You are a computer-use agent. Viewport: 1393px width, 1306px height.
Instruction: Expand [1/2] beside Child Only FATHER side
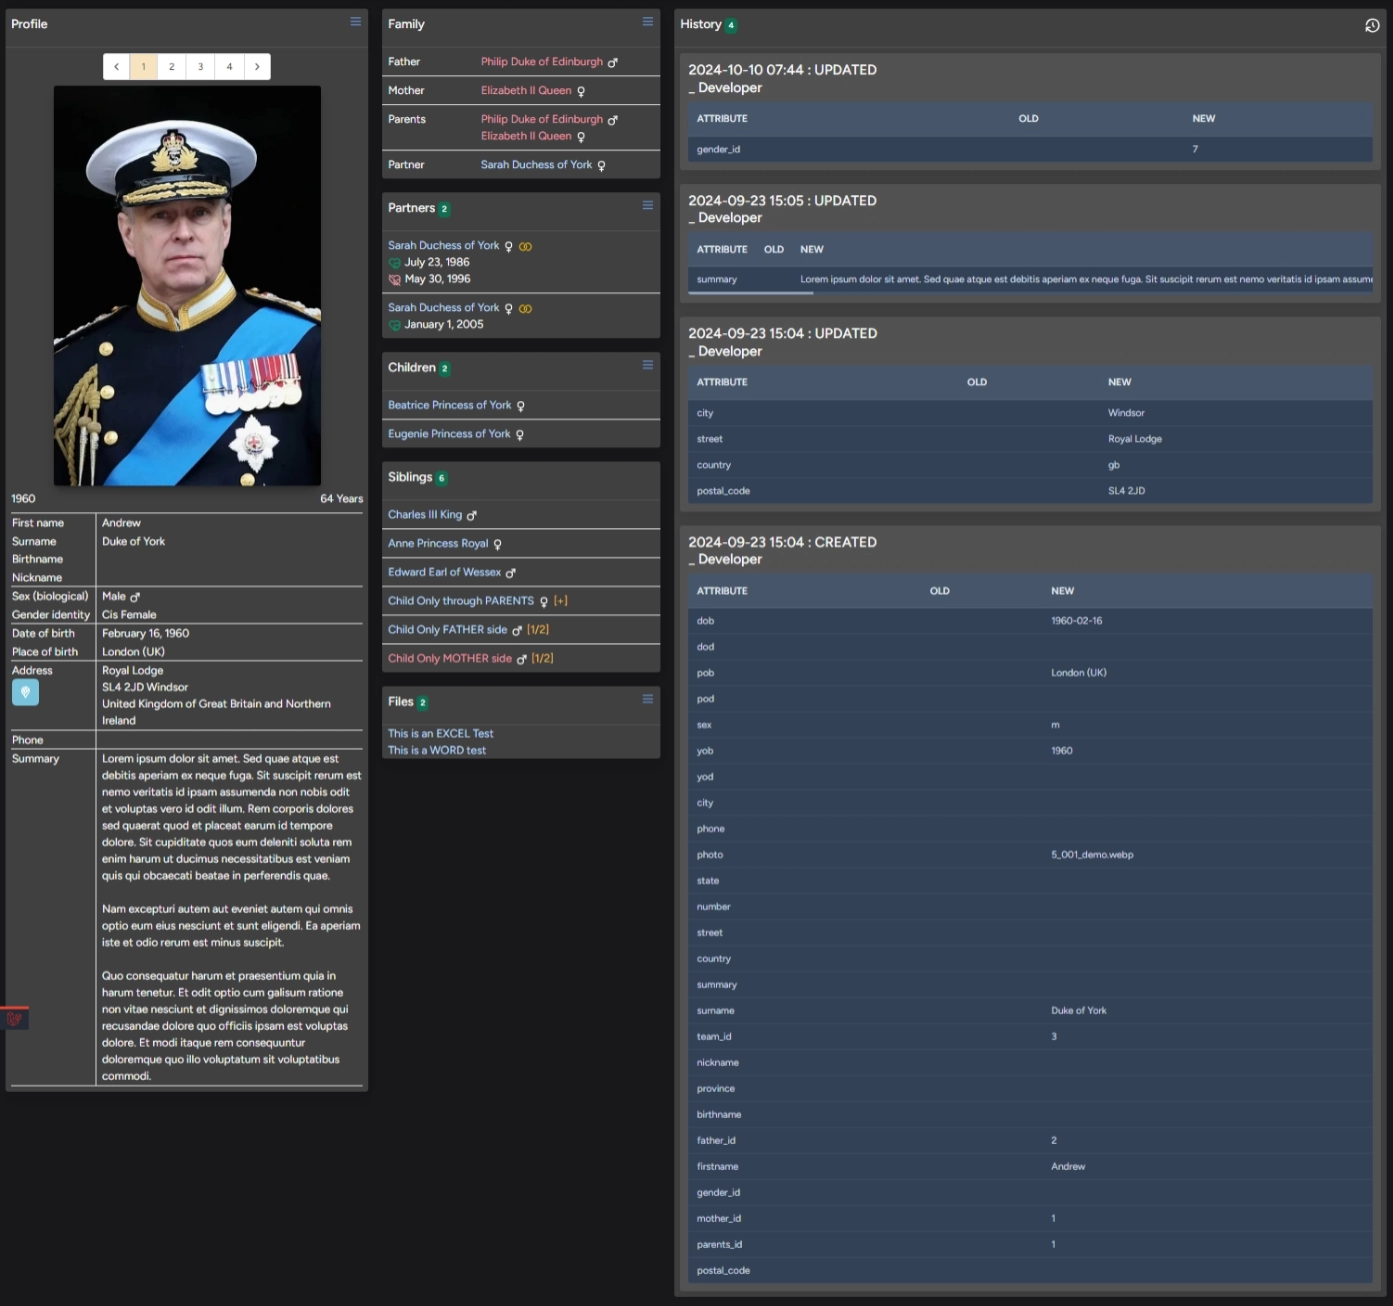tap(538, 630)
